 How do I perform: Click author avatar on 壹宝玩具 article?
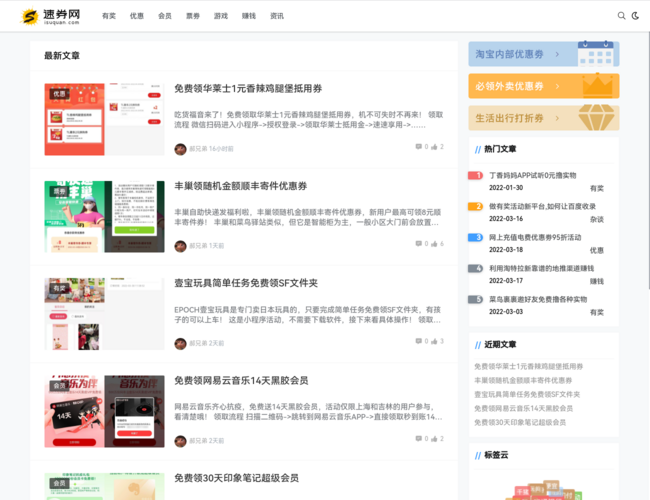180,343
